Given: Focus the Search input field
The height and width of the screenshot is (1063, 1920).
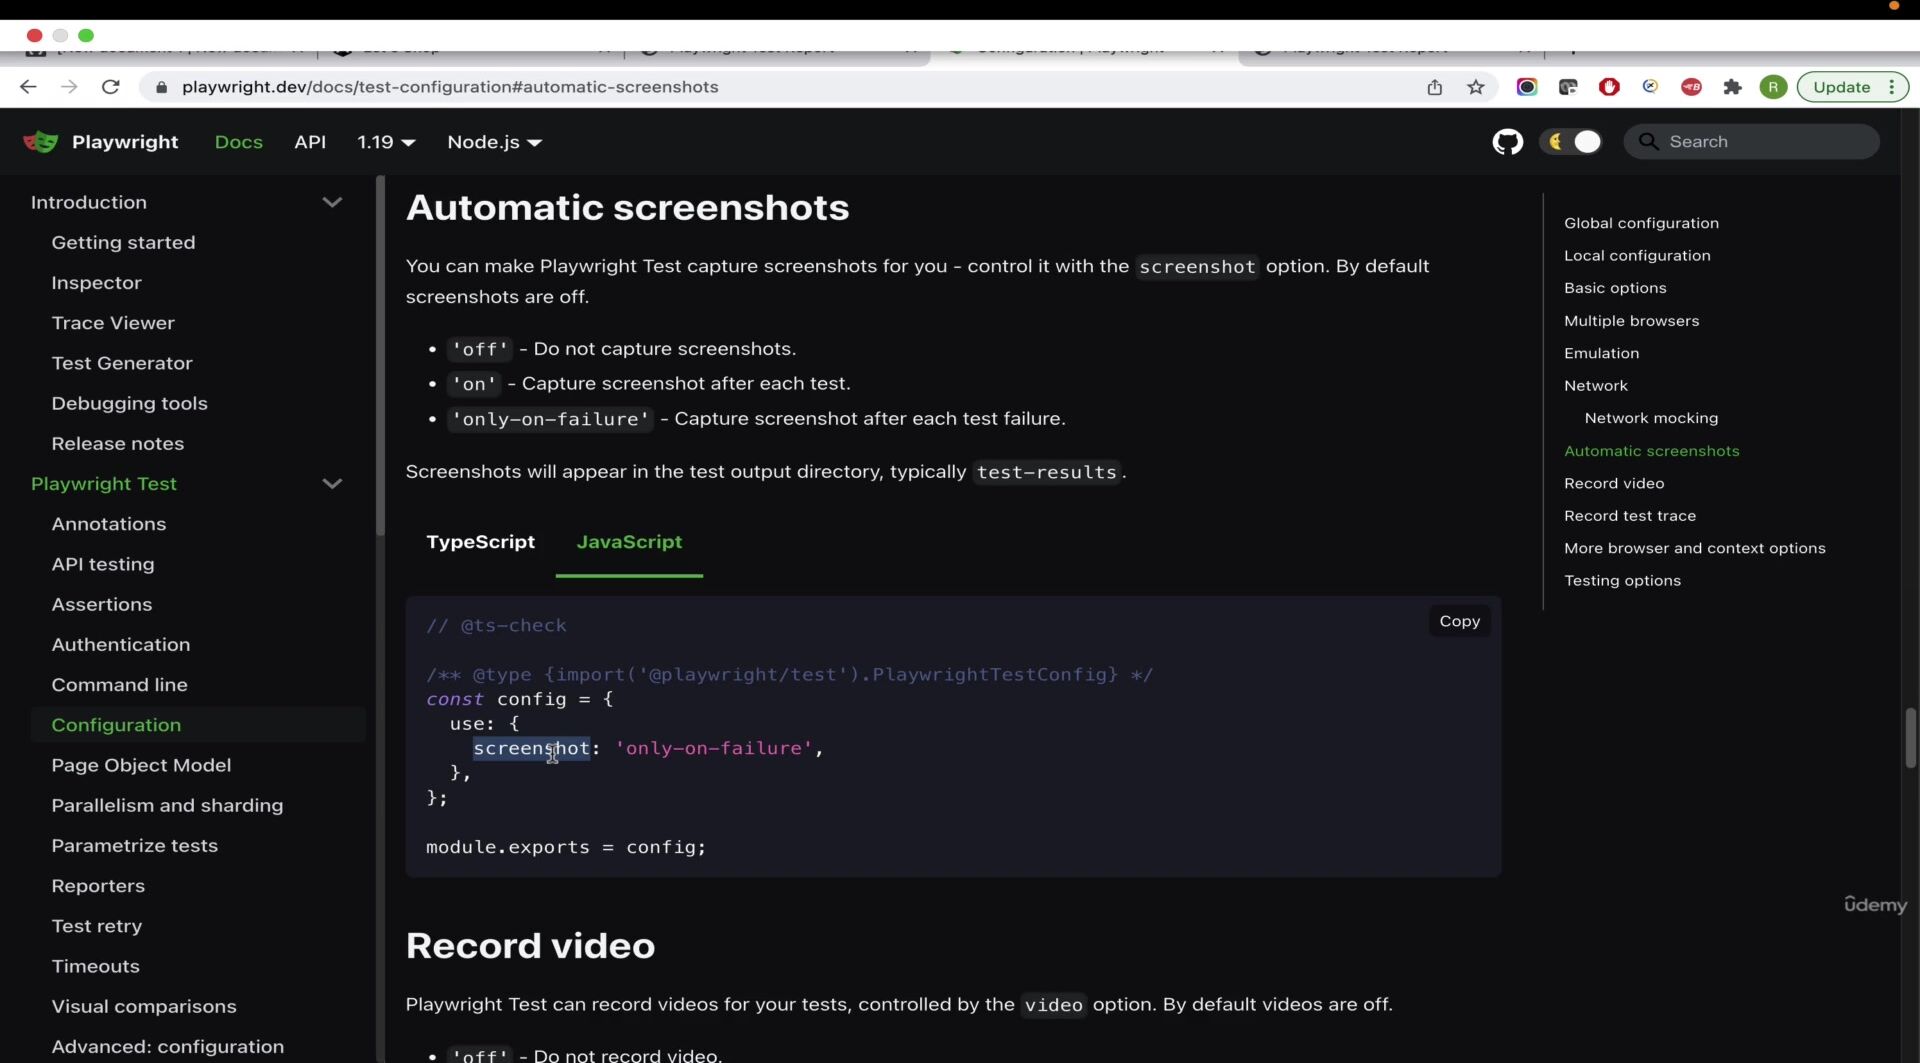Looking at the screenshot, I should coord(1751,142).
